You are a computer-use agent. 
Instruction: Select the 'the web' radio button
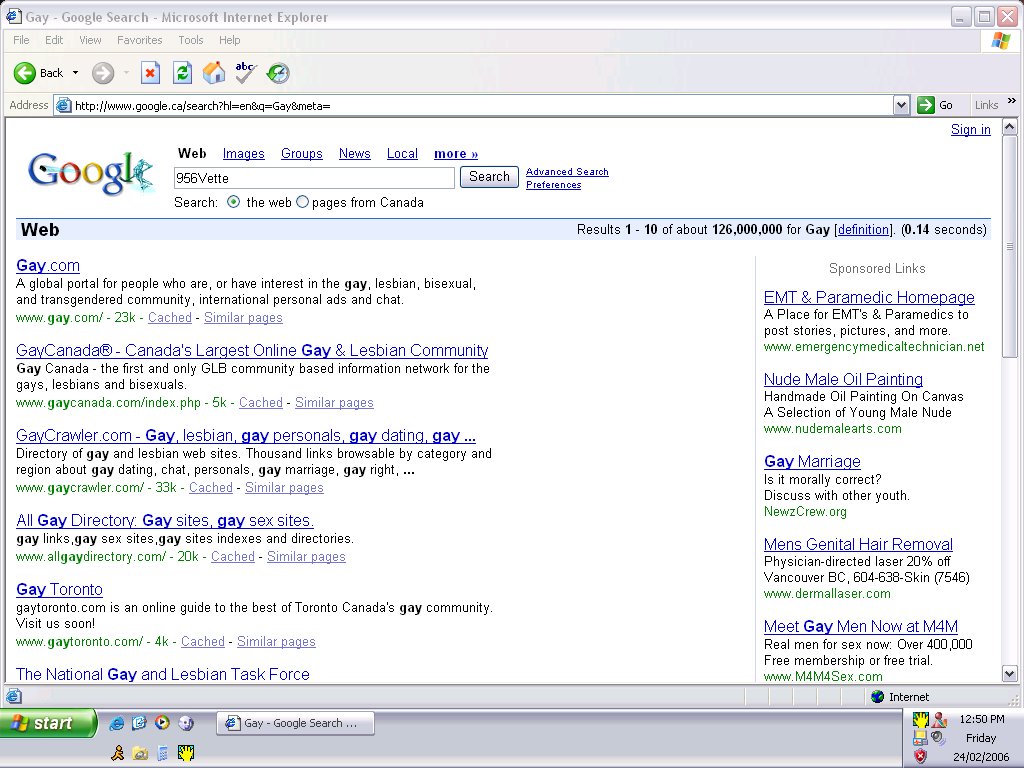(233, 202)
